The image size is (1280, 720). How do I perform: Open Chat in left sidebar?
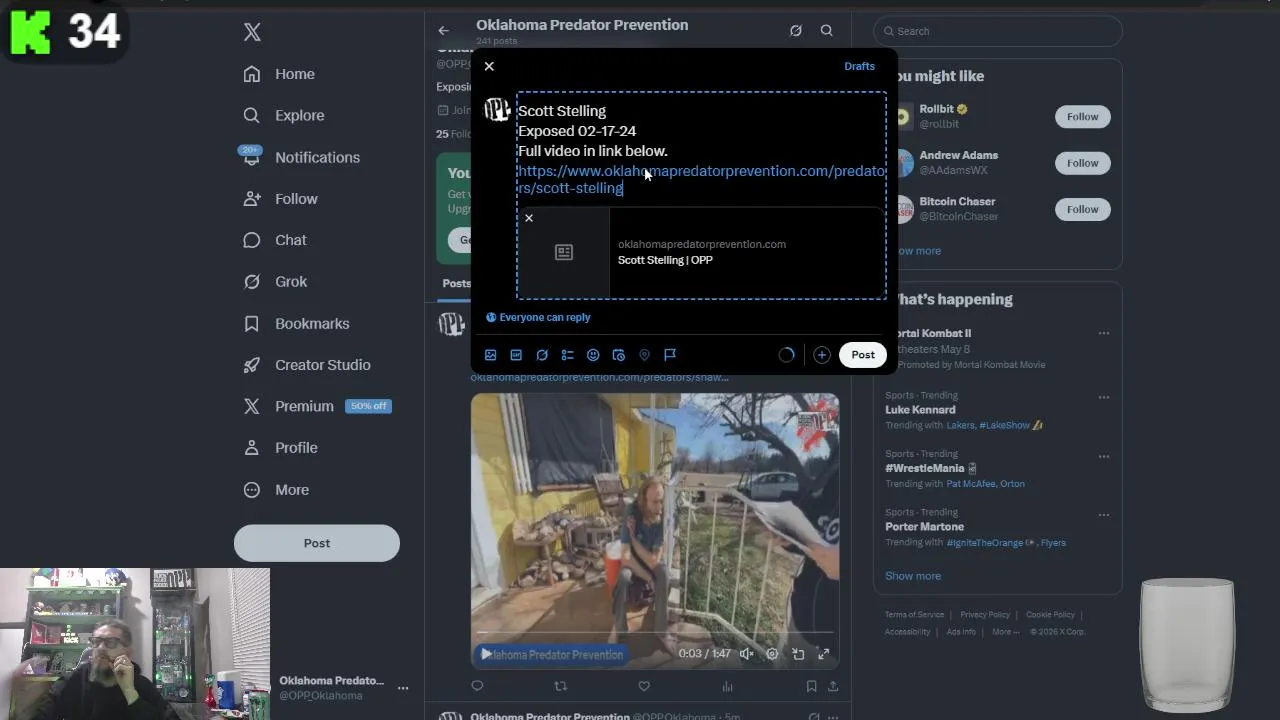tap(275, 240)
